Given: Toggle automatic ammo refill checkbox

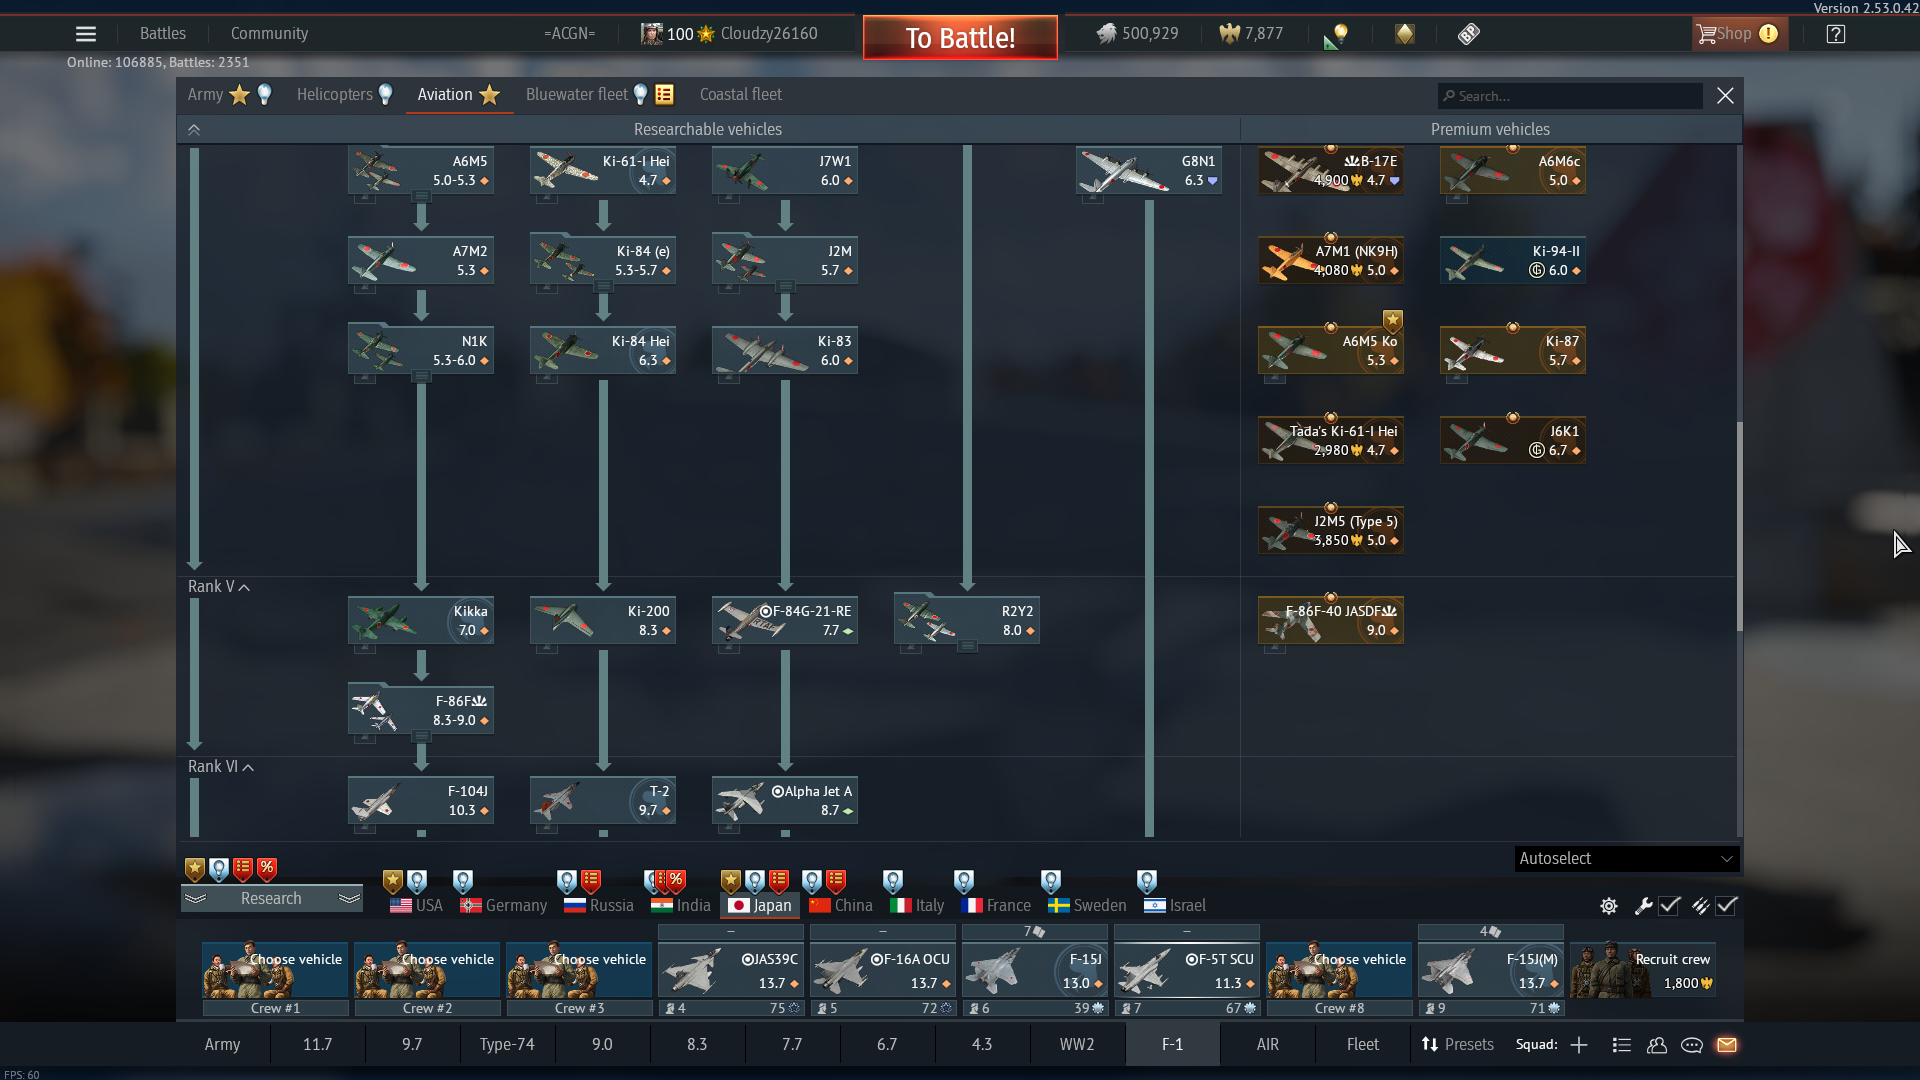Looking at the screenshot, I should 1727,906.
